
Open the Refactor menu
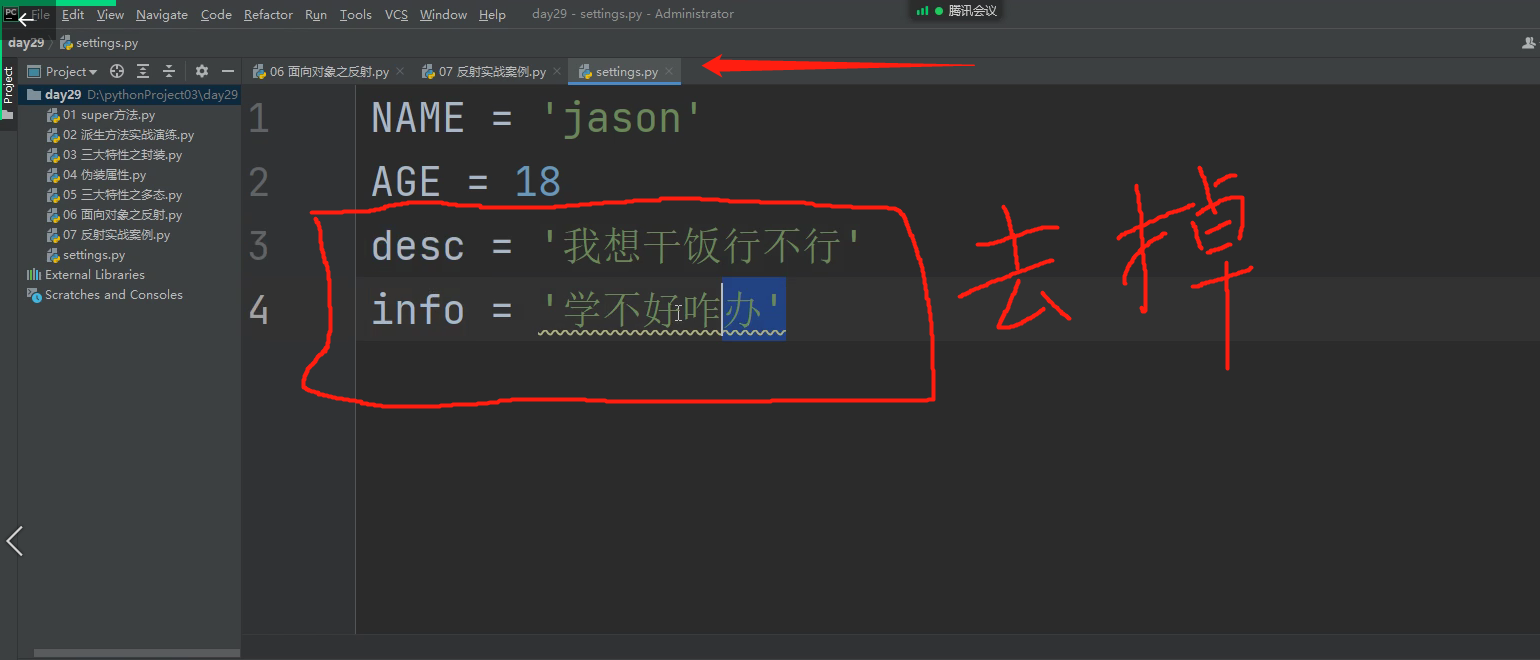(268, 14)
